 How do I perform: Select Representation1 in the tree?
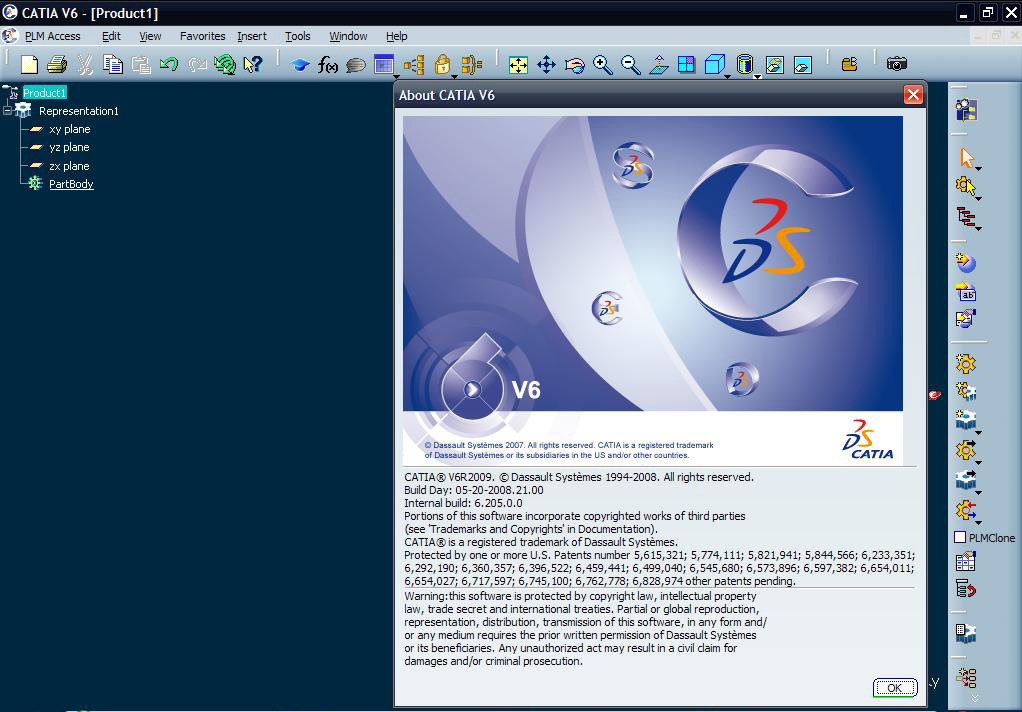click(79, 111)
